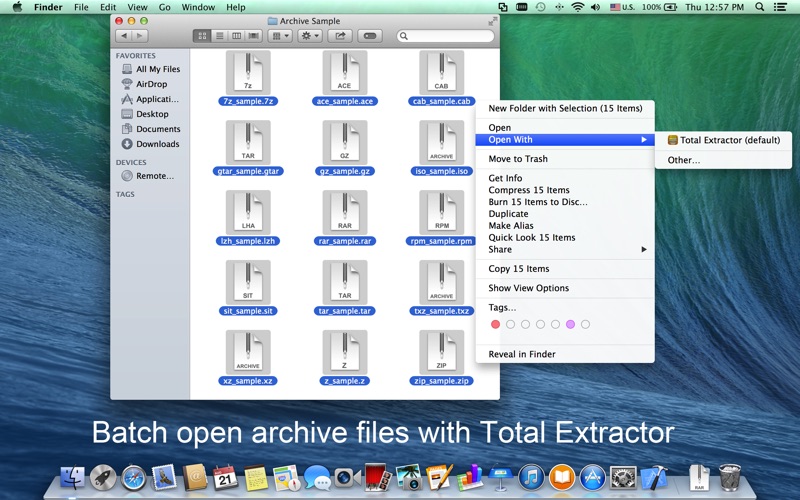The image size is (800, 500).
Task: Choose Move to Trash
Action: click(565, 159)
